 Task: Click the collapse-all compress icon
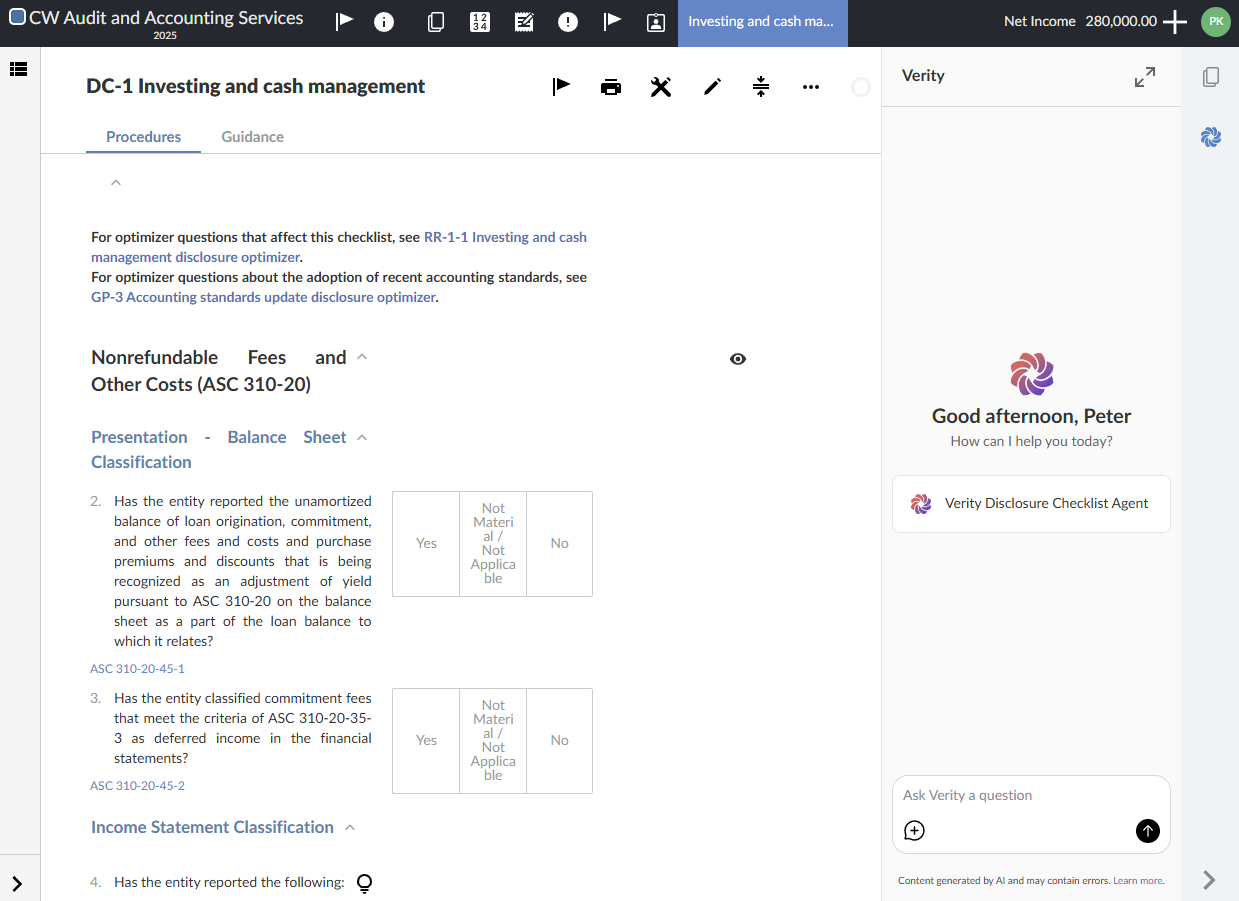761,87
